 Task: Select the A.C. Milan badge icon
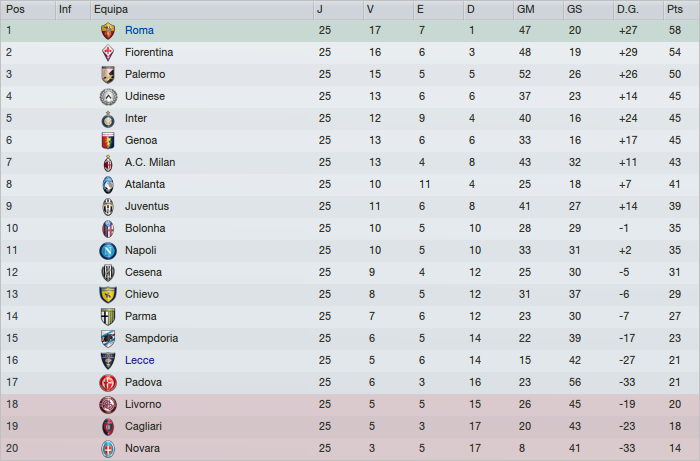tap(108, 162)
